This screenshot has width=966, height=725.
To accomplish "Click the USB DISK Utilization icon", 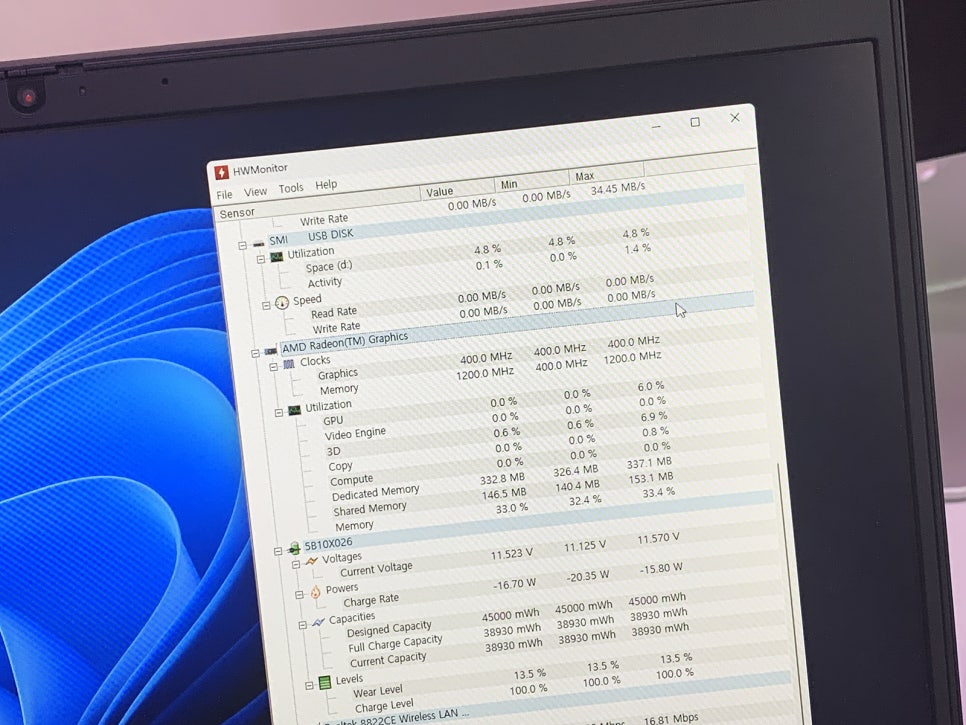I will (275, 255).
